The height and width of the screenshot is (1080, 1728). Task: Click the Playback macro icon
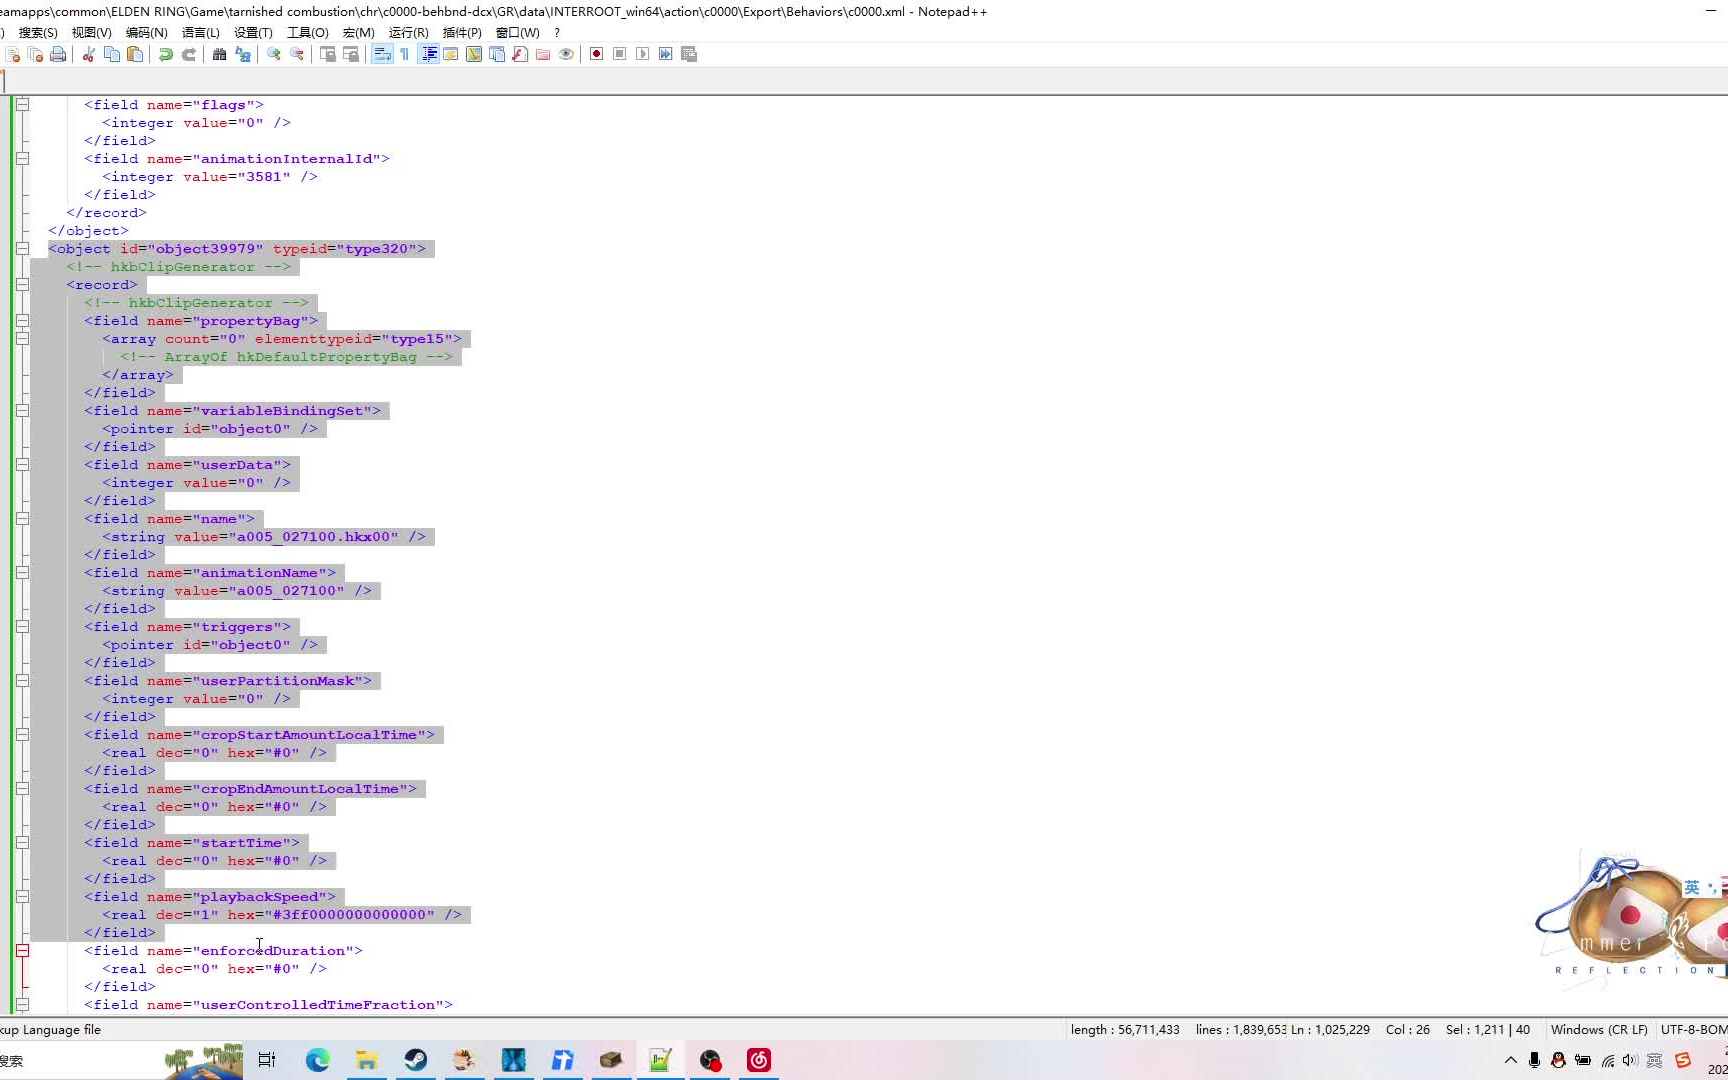[x=643, y=54]
